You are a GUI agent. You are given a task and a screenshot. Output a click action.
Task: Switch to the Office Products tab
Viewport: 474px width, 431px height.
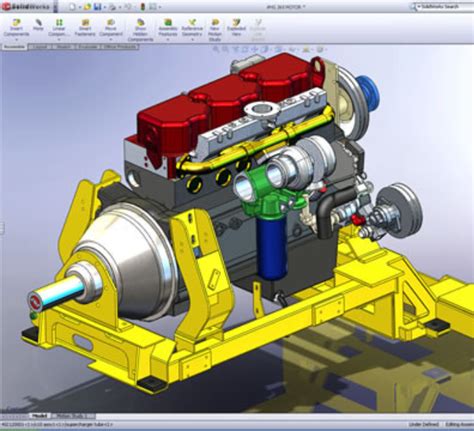click(x=120, y=47)
